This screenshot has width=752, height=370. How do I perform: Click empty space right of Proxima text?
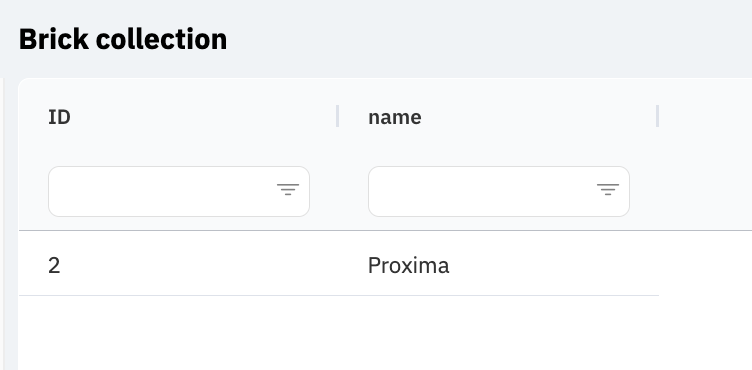pos(552,265)
